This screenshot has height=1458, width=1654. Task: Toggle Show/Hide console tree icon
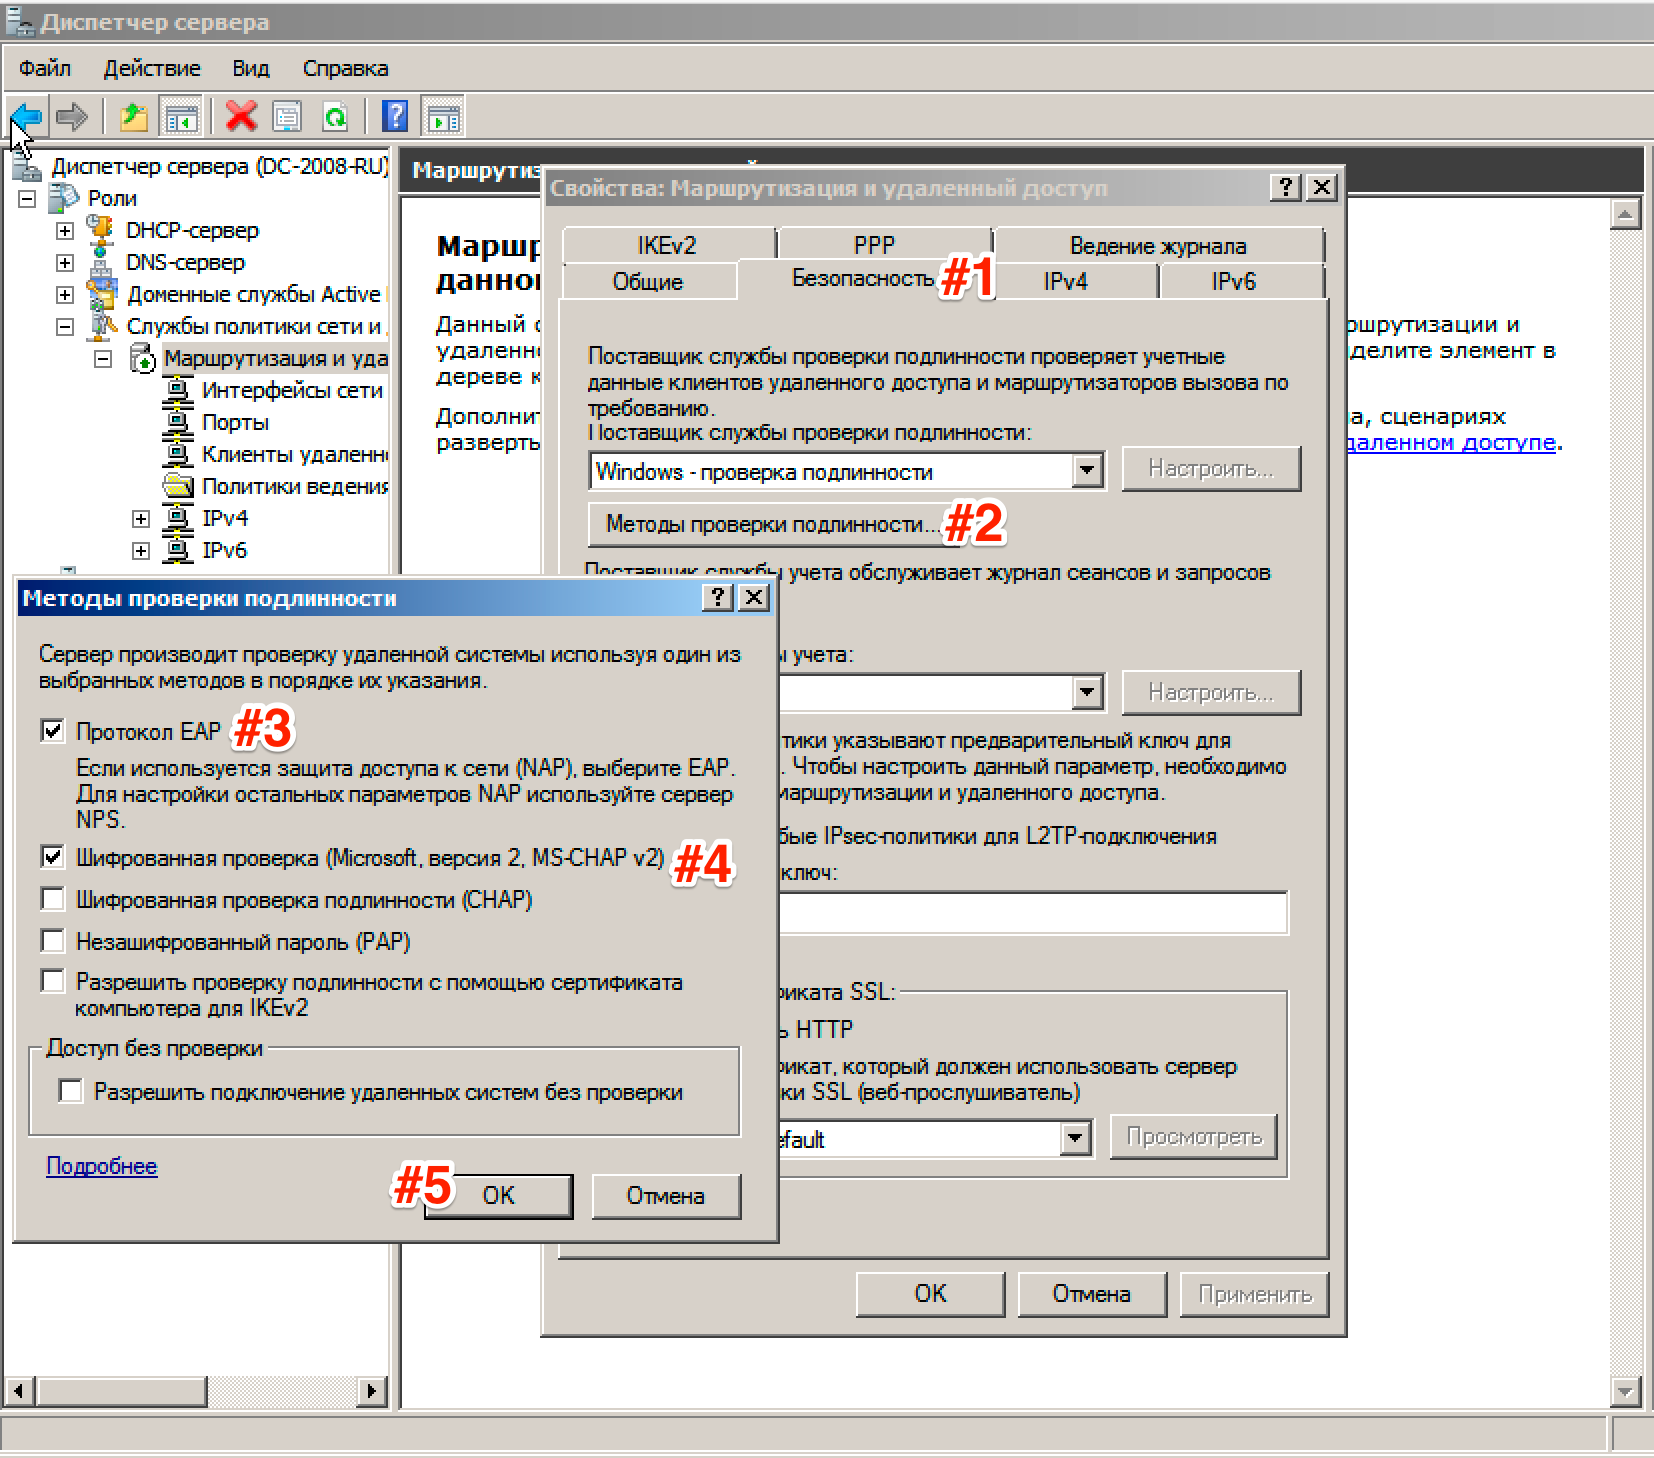click(x=181, y=117)
